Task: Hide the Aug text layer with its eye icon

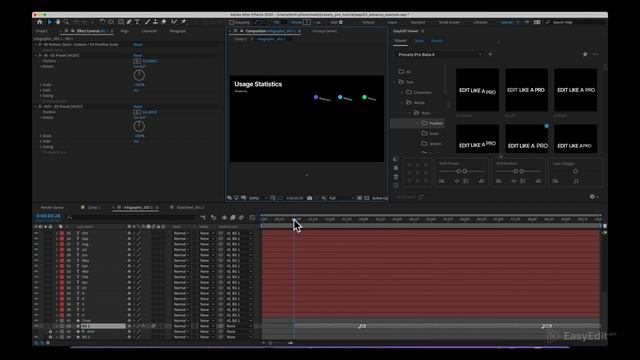Action: pyautogui.click(x=36, y=244)
